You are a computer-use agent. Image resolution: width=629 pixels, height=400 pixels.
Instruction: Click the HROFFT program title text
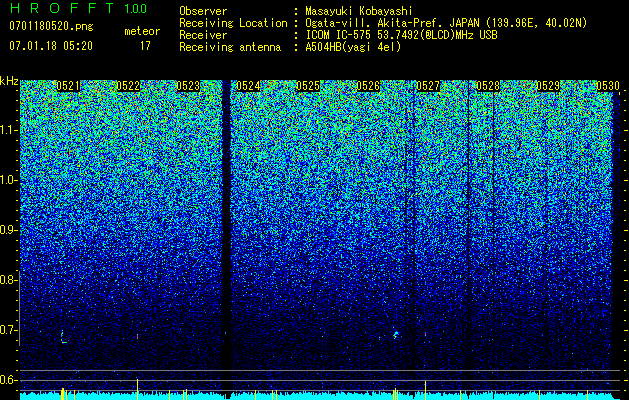pos(62,8)
